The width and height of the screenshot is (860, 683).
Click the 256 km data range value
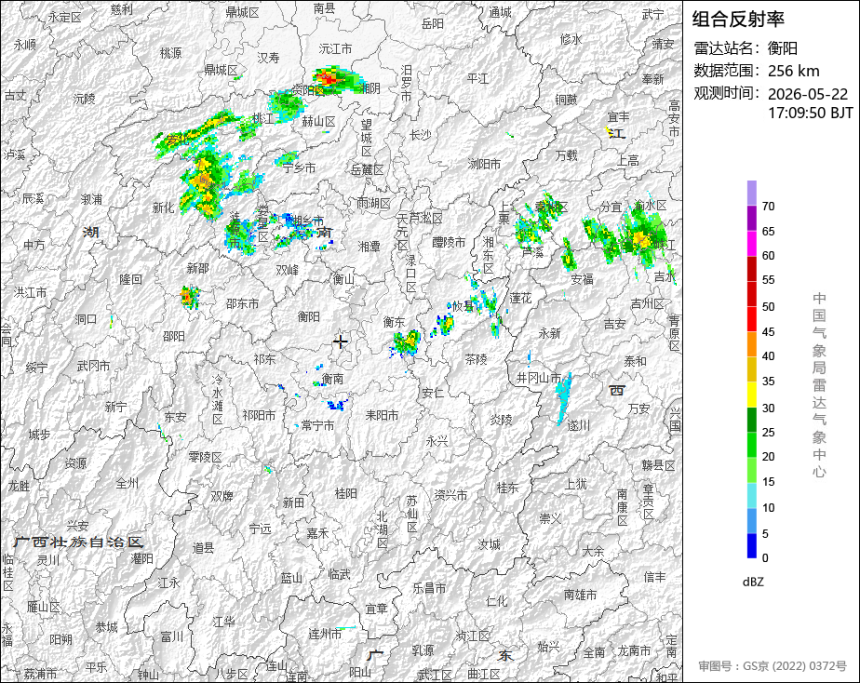point(793,71)
